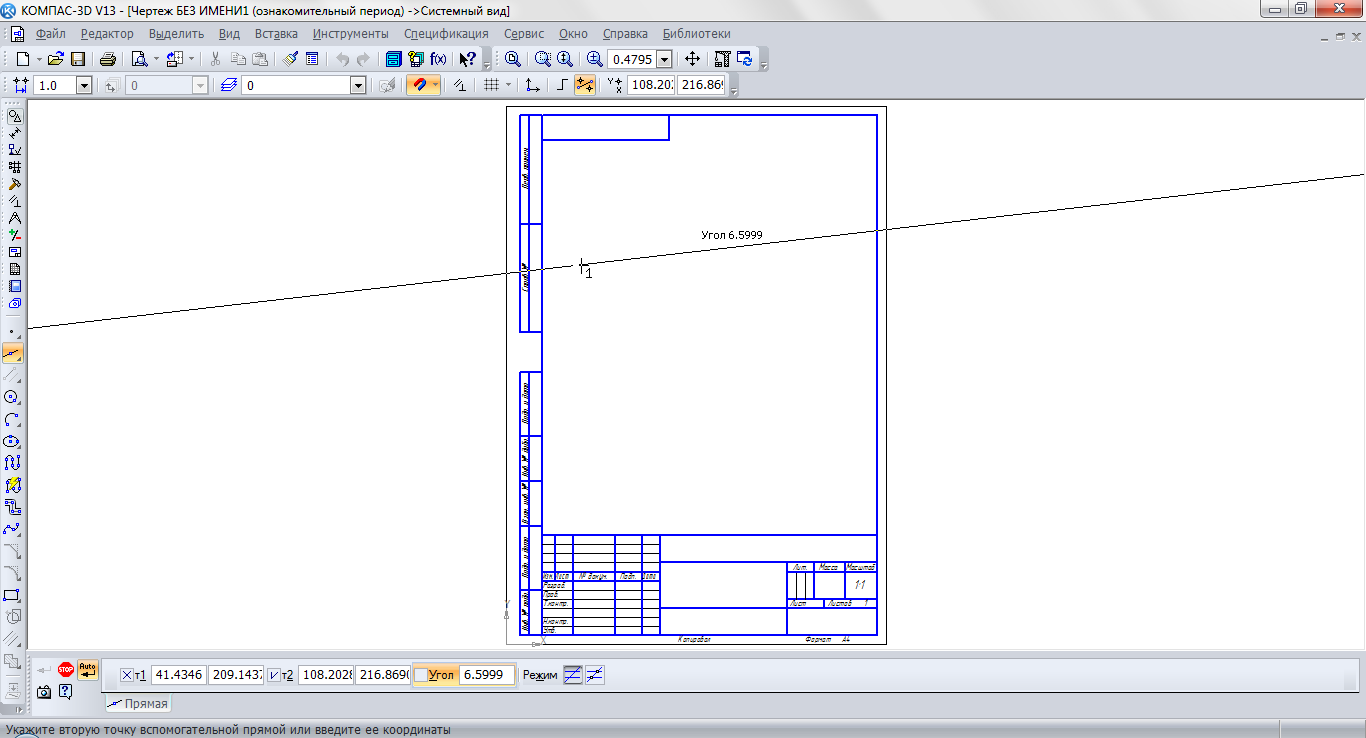Open the library manager icon

[x=416, y=59]
